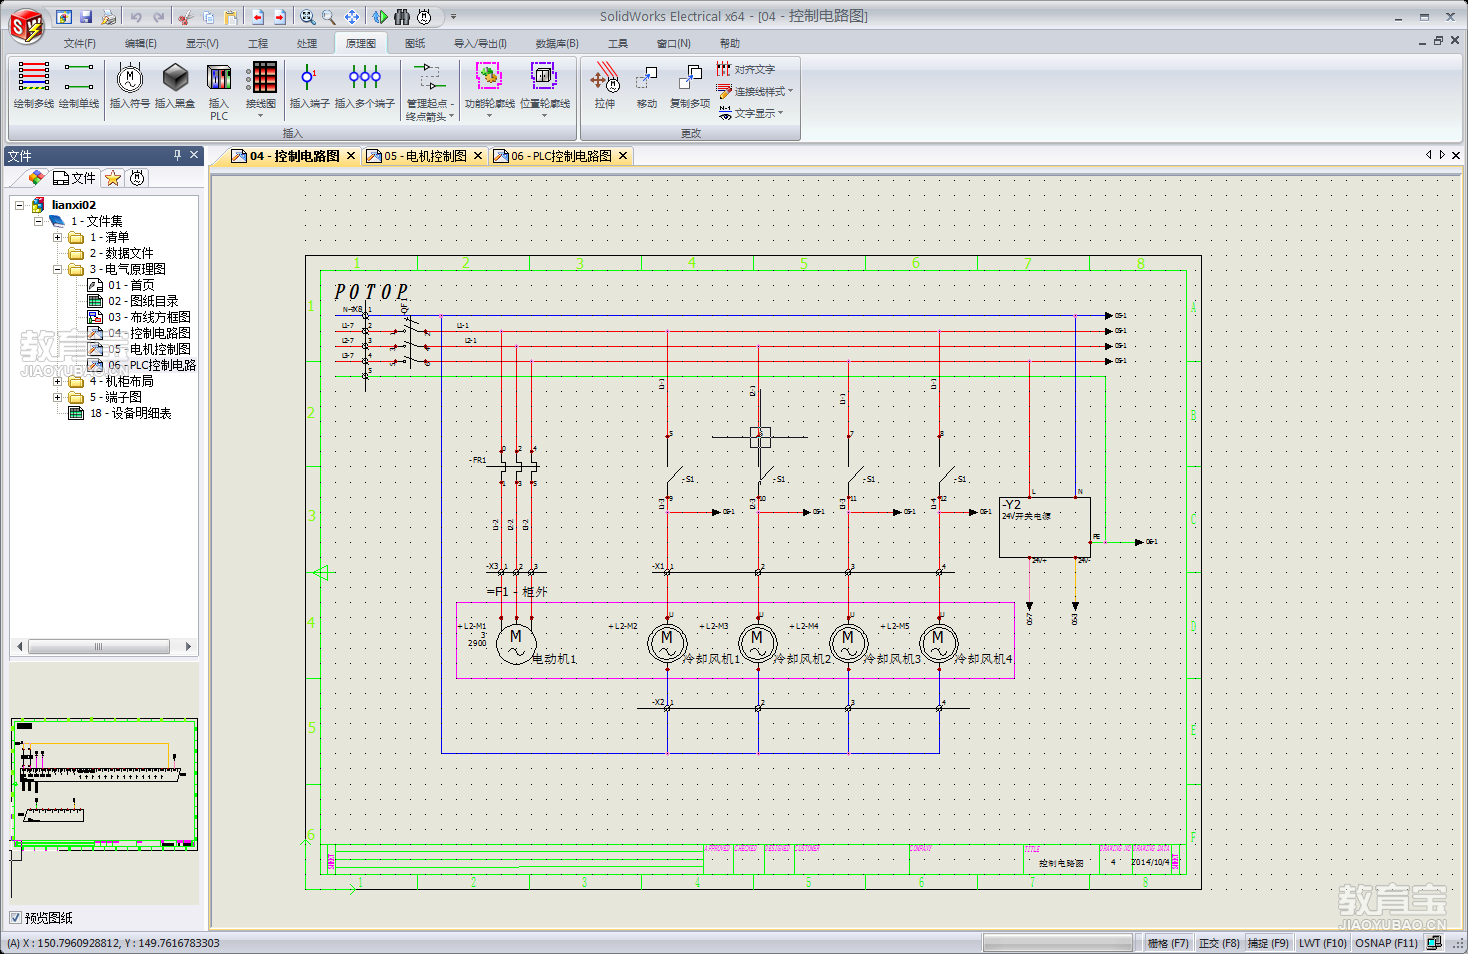Screen dimensions: 1468x954
Task: Expand the 4 - 机柜布局 folder
Action: click(x=58, y=381)
